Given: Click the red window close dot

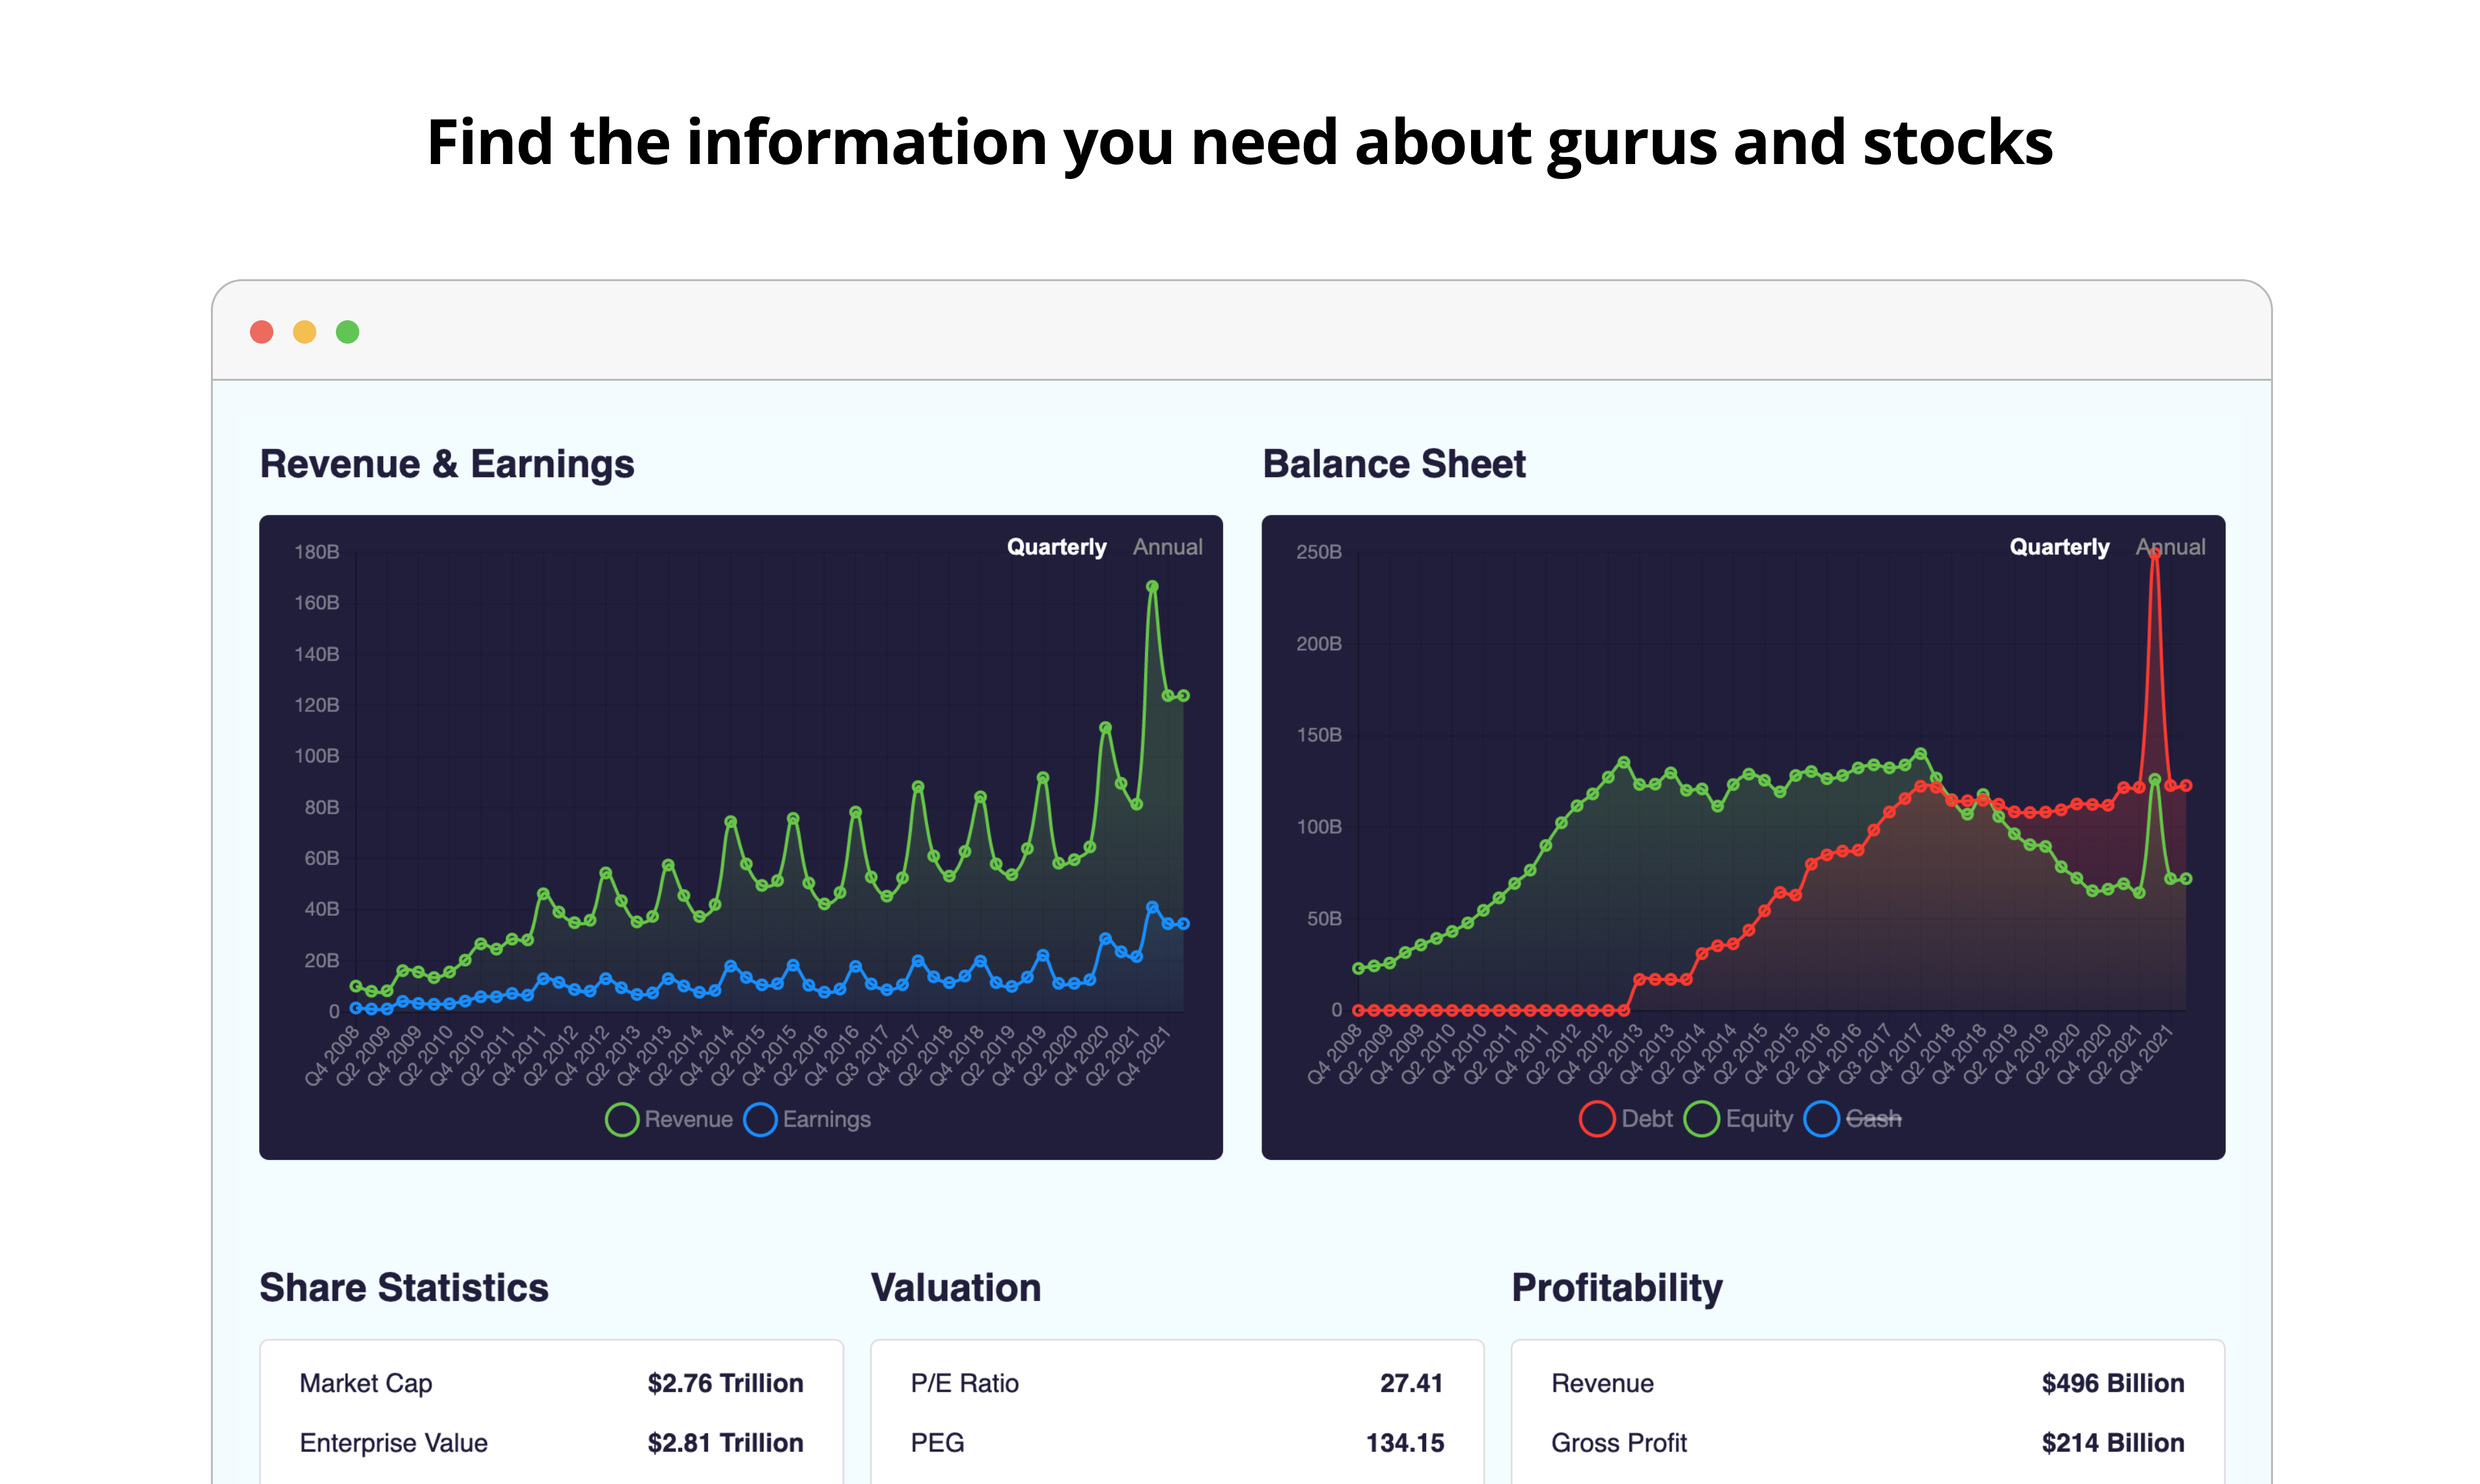Looking at the screenshot, I should point(262,332).
